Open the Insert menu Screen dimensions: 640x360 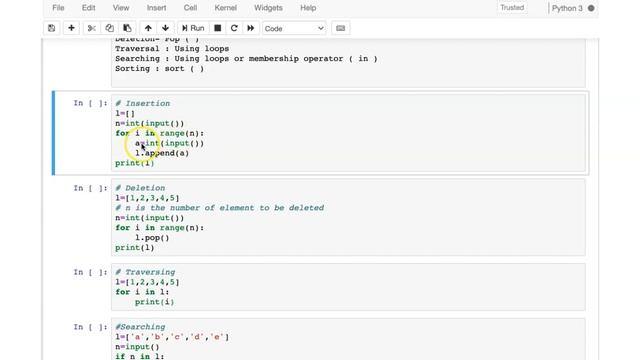[x=156, y=8]
